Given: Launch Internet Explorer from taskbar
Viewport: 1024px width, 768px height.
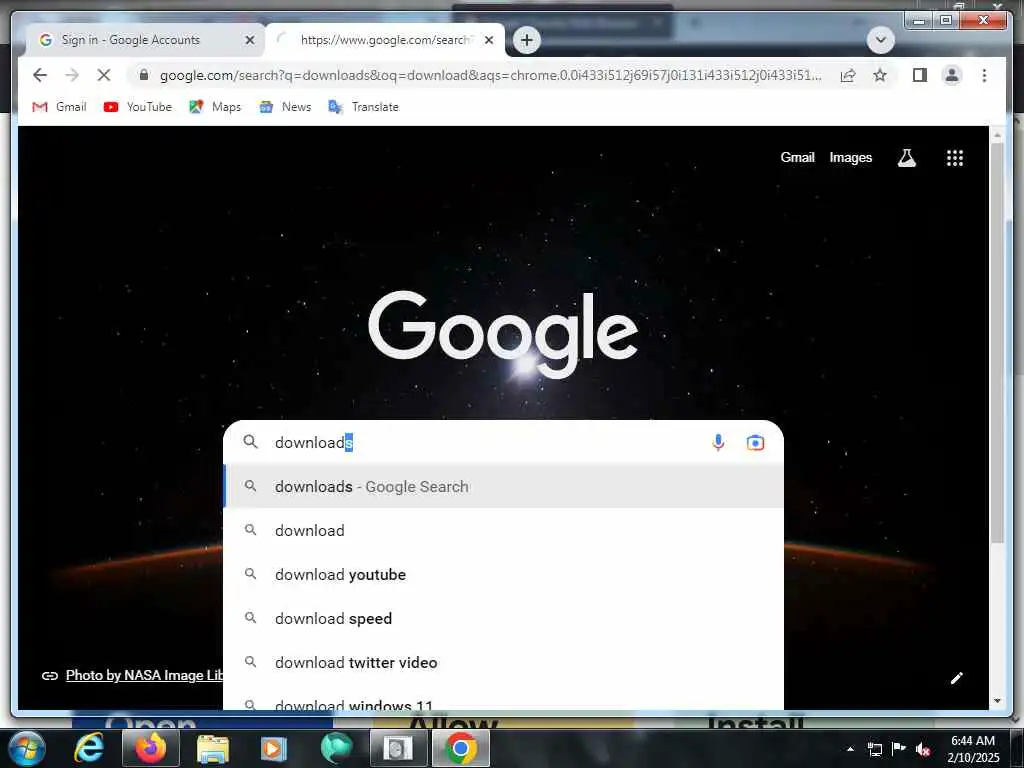Looking at the screenshot, I should 88,748.
